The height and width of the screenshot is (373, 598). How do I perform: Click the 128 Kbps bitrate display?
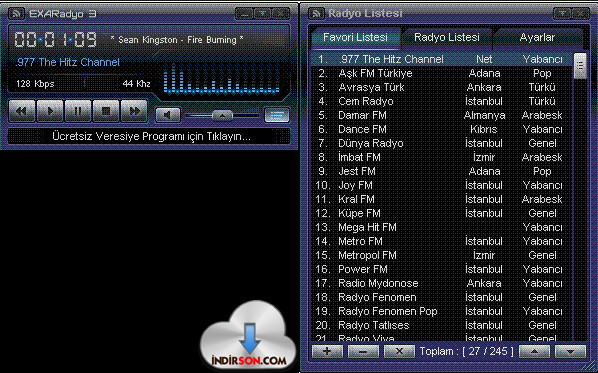(x=35, y=84)
